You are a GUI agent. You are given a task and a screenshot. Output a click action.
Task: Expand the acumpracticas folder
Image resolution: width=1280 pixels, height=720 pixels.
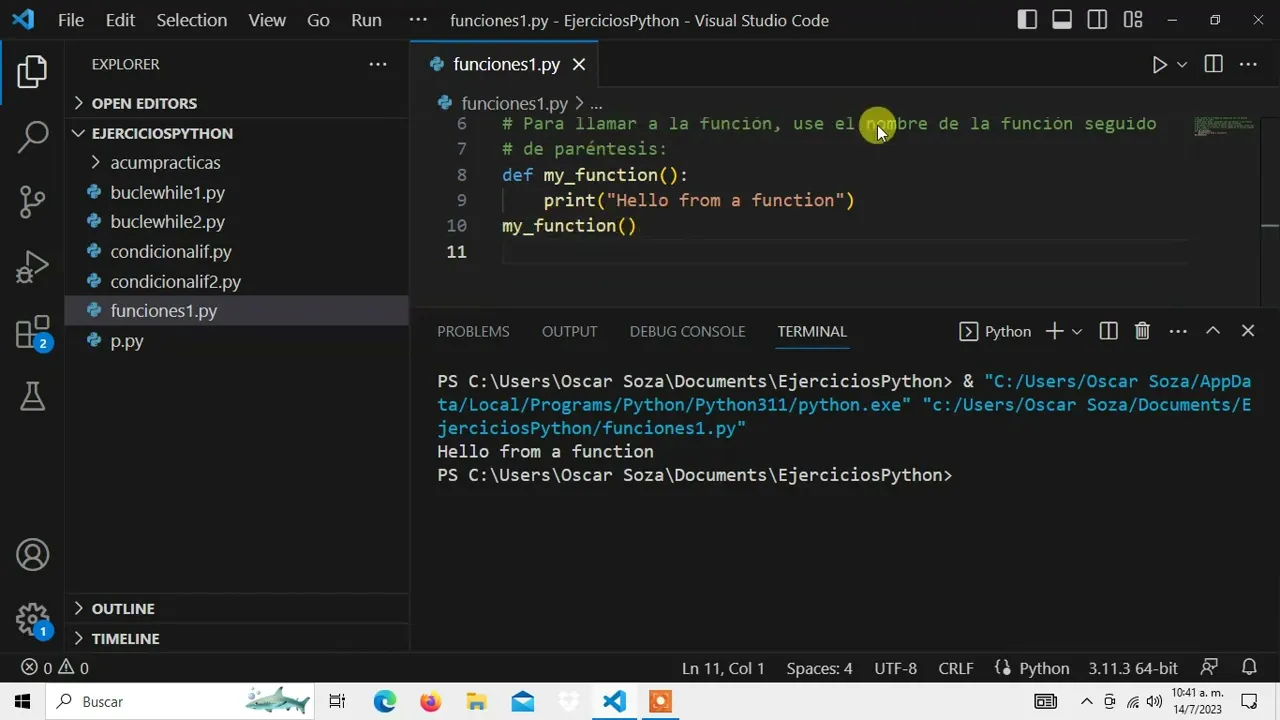237,162
